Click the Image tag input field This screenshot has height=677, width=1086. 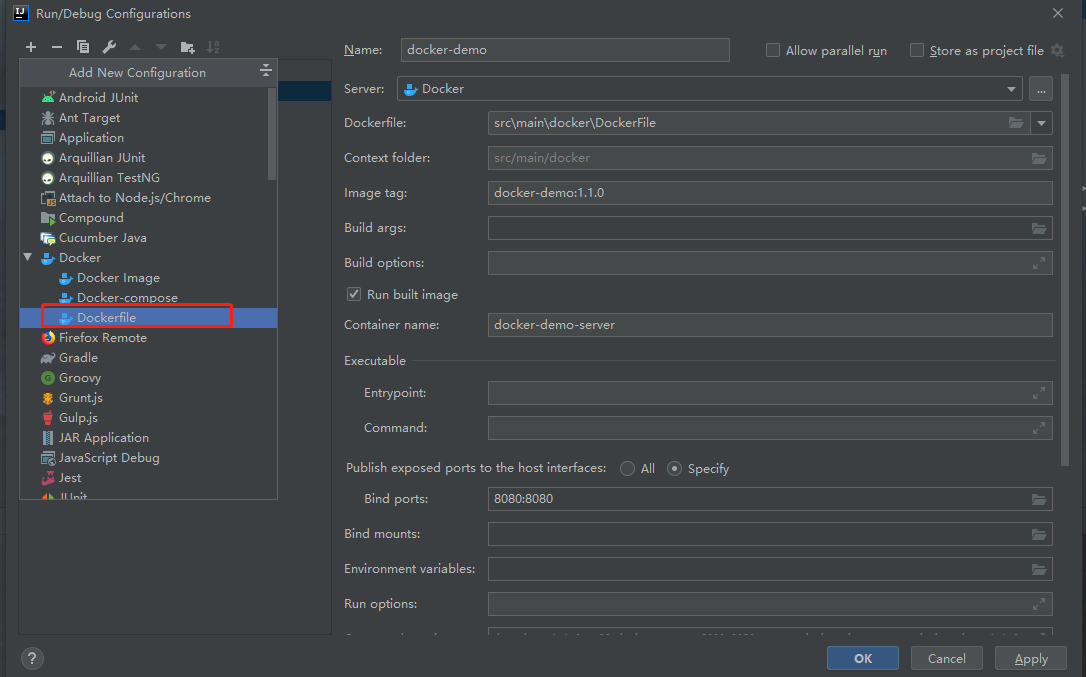[770, 193]
